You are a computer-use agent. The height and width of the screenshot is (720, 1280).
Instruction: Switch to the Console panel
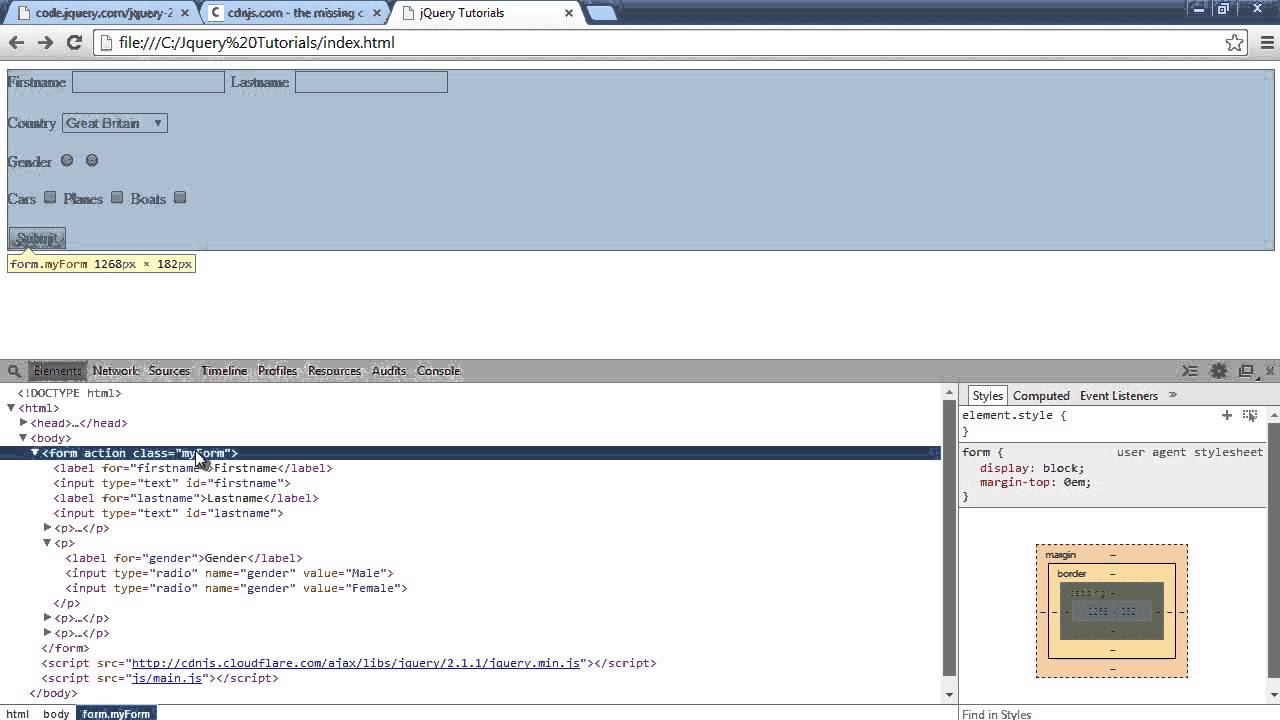click(438, 371)
